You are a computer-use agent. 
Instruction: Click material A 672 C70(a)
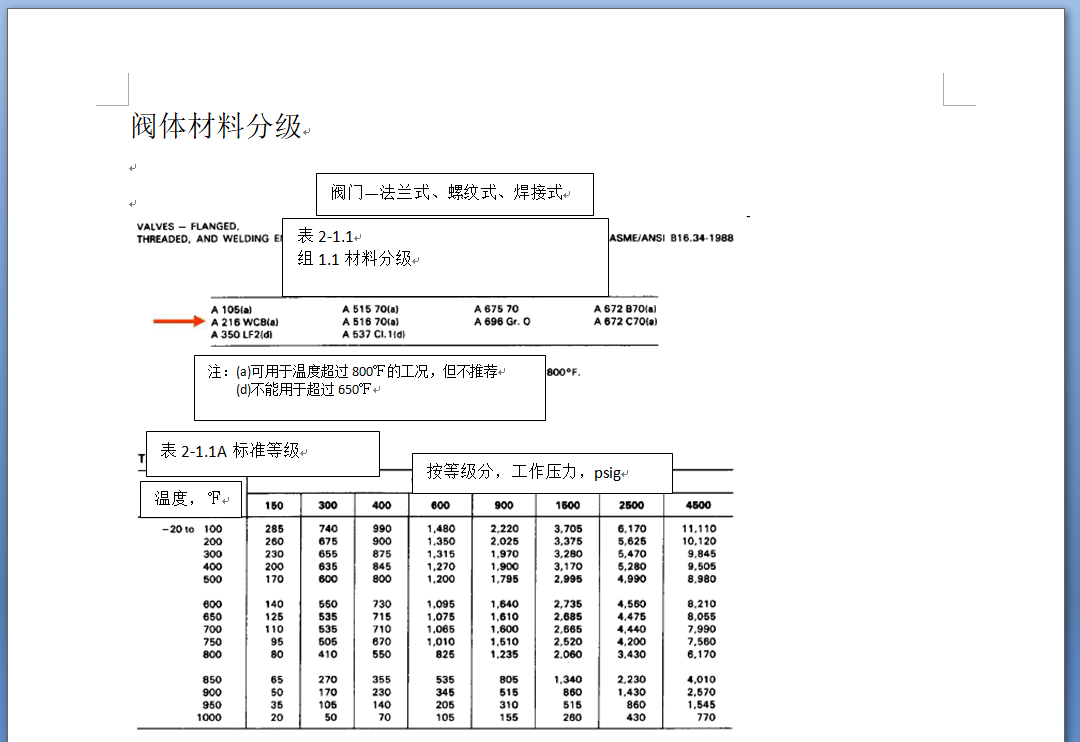click(x=625, y=321)
